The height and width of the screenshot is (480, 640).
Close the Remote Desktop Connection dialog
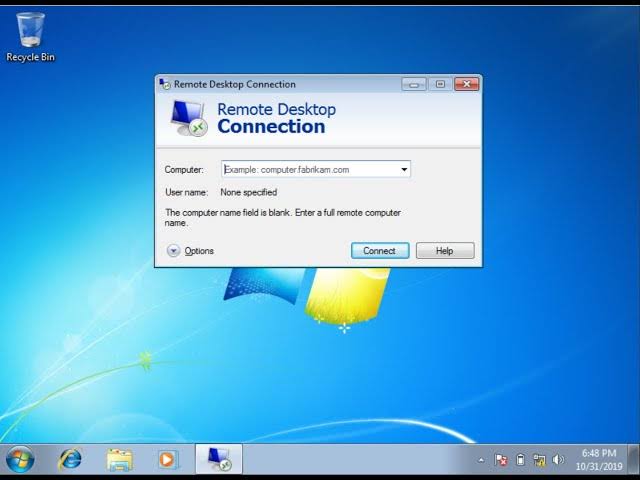(x=466, y=84)
